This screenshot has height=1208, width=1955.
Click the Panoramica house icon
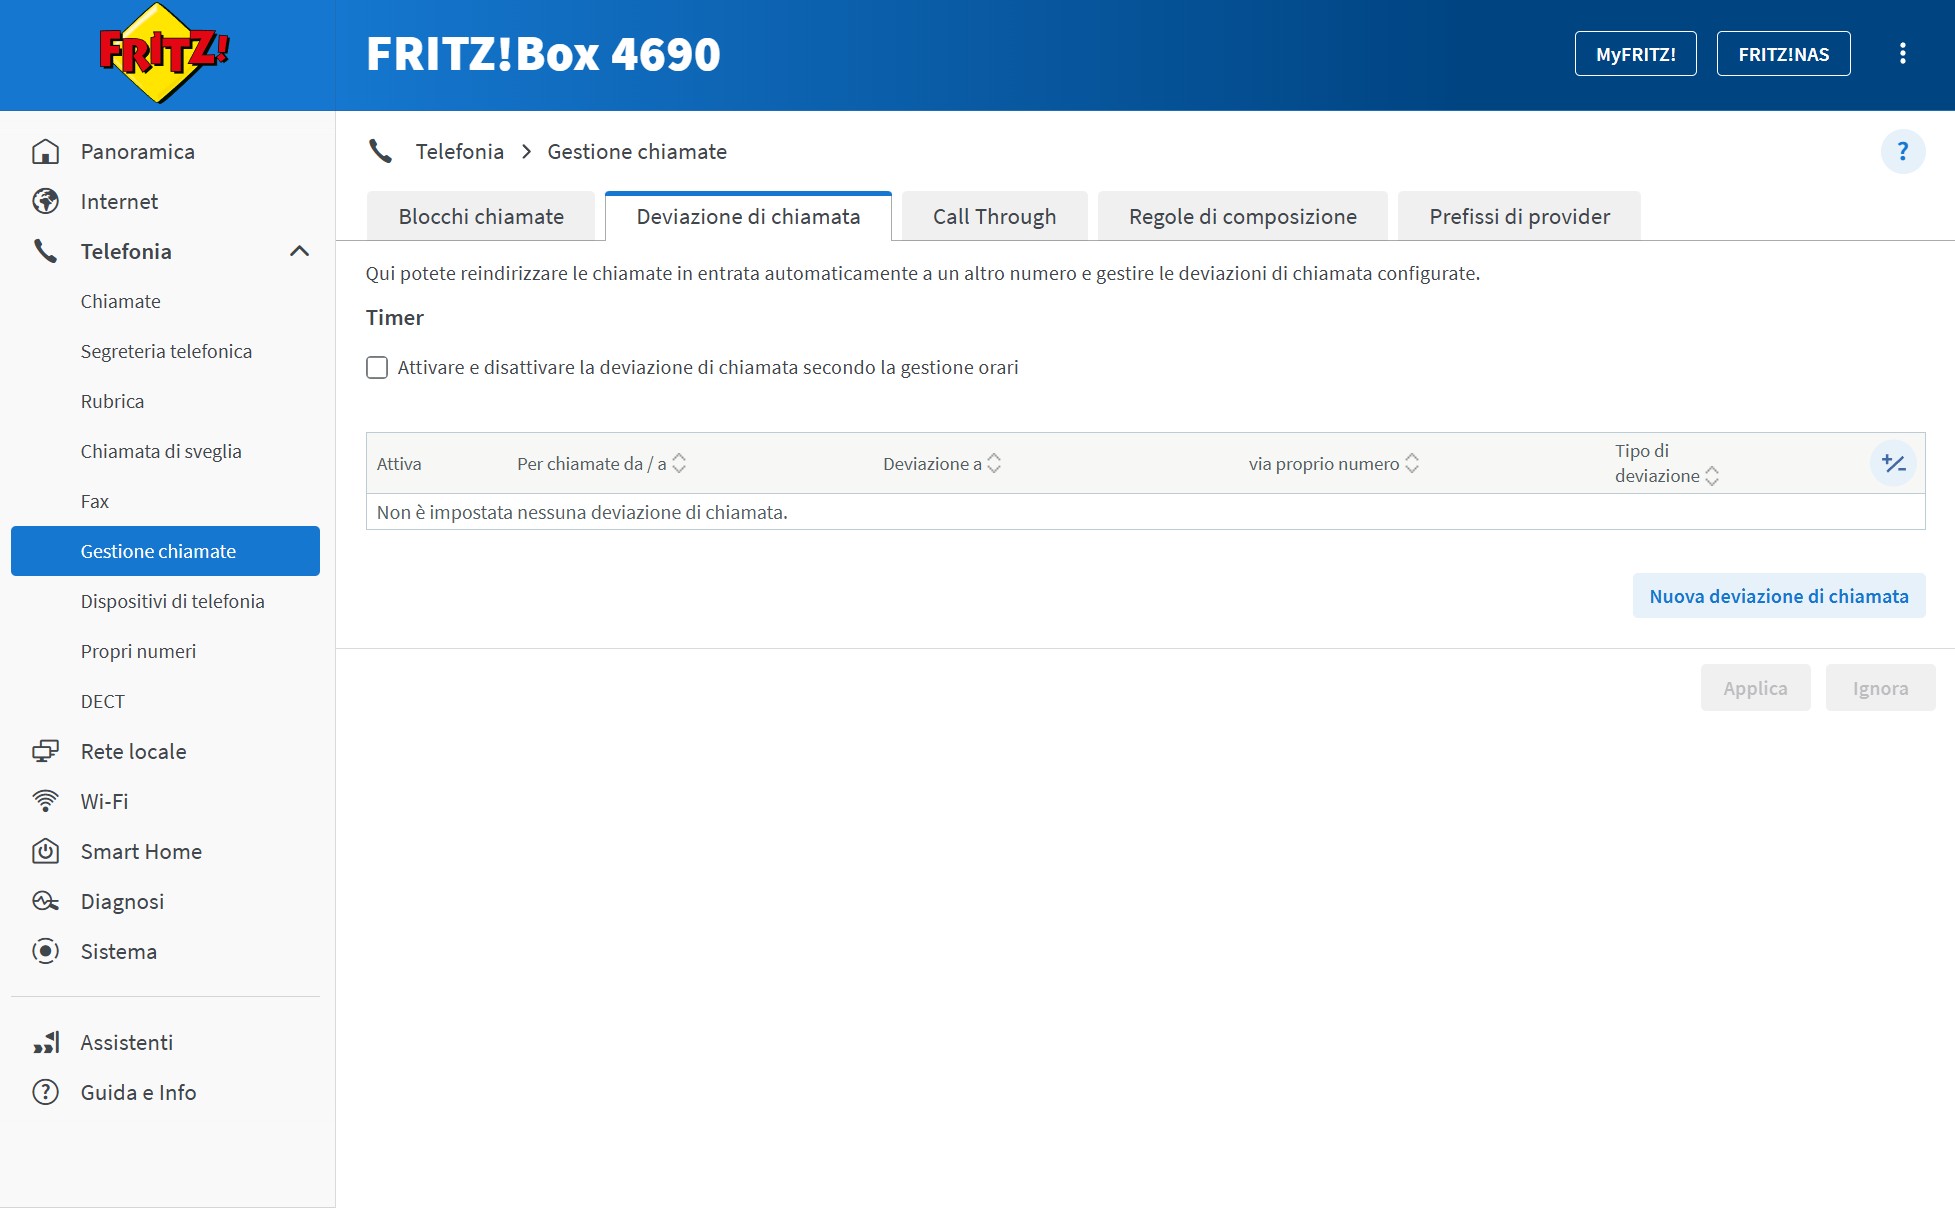pos(45,152)
